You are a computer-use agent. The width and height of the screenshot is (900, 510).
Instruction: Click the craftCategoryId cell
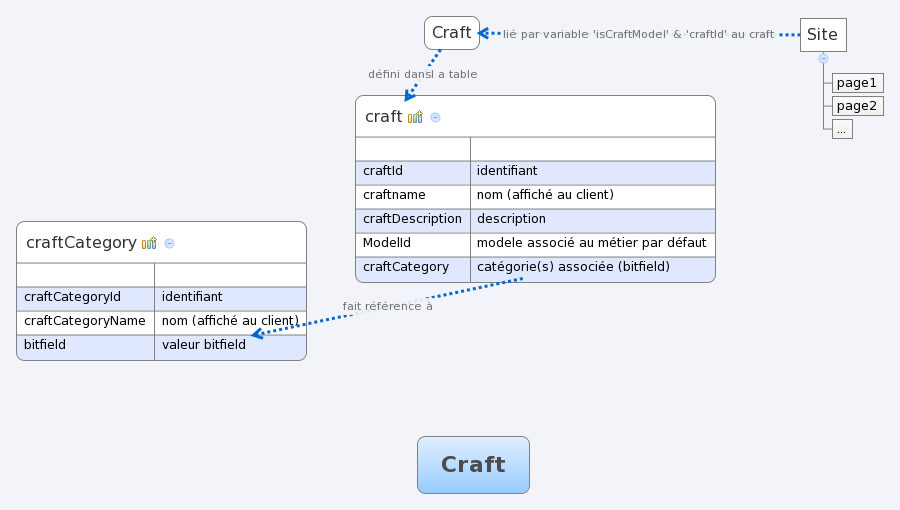pyautogui.click(x=85, y=298)
